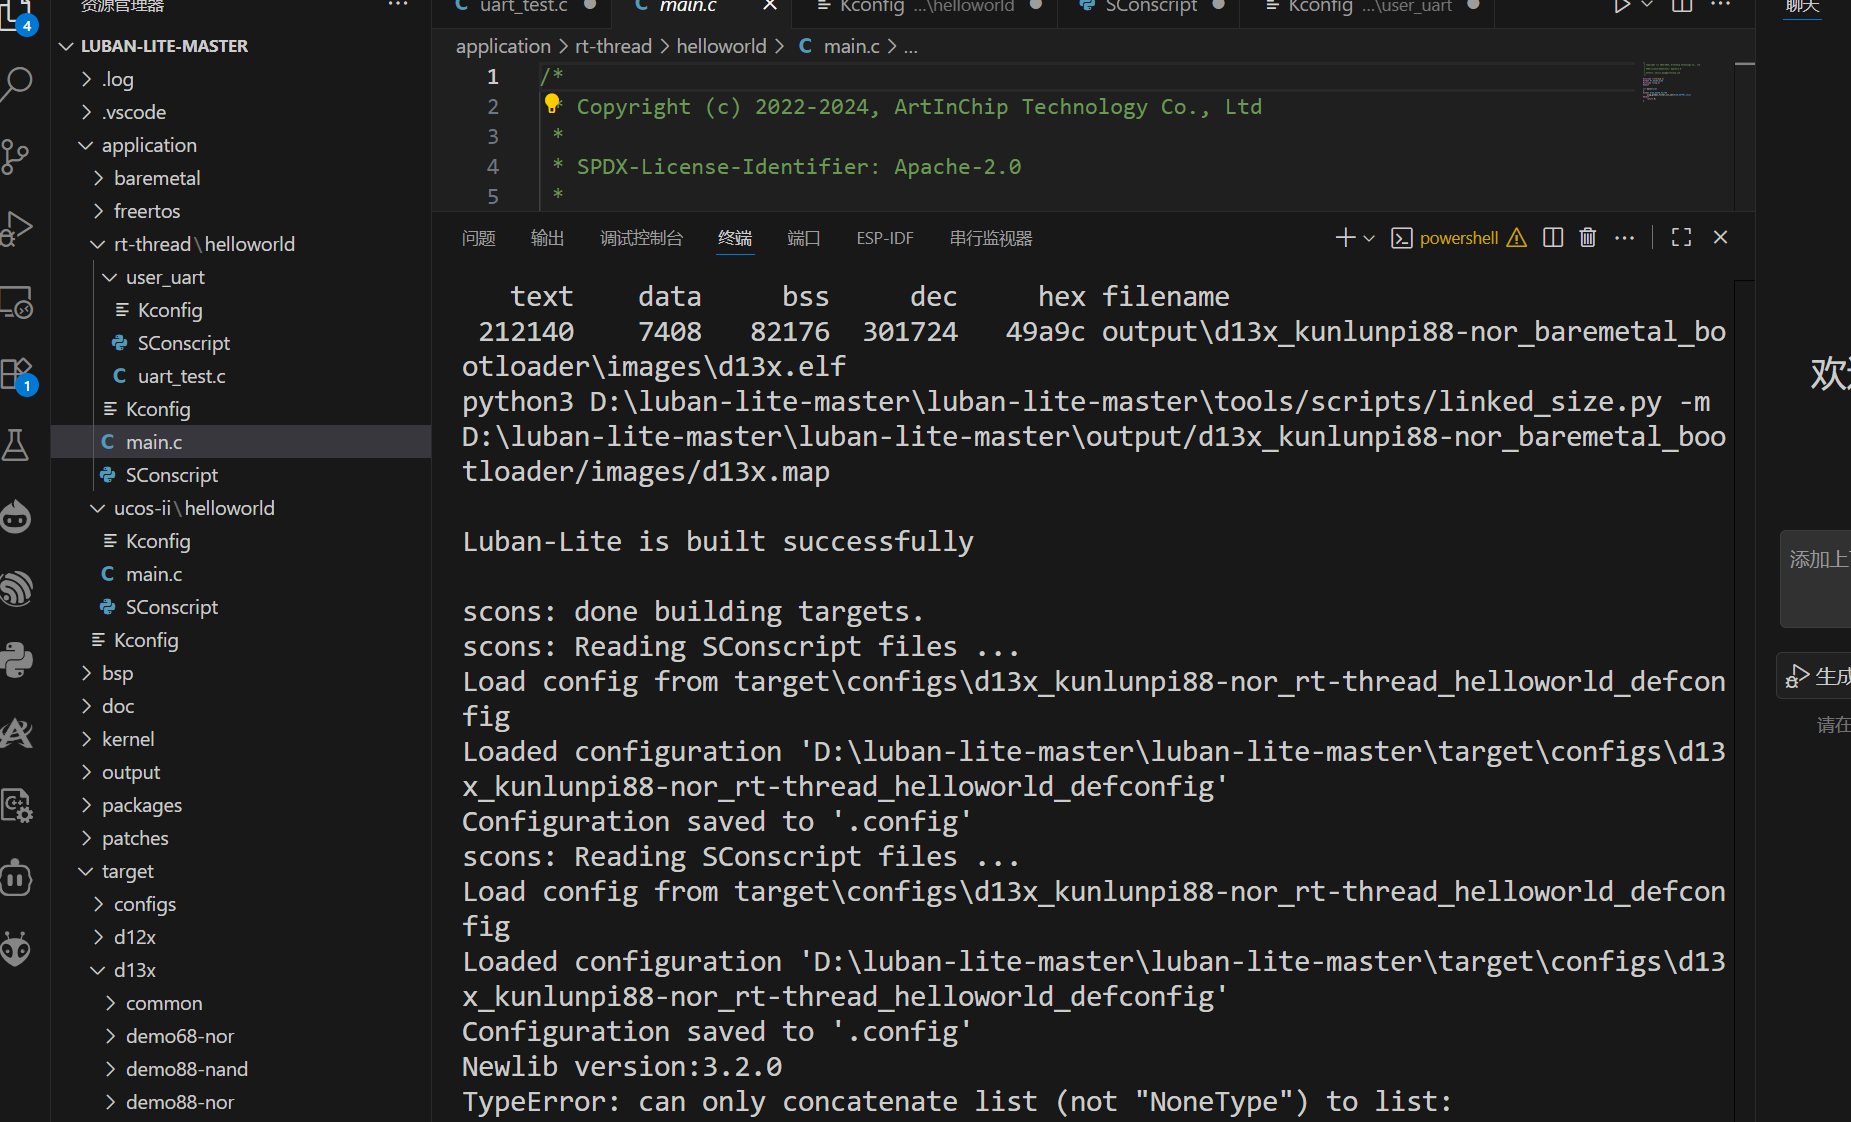
Task: Click the lightbulb code action icon
Action: (552, 104)
